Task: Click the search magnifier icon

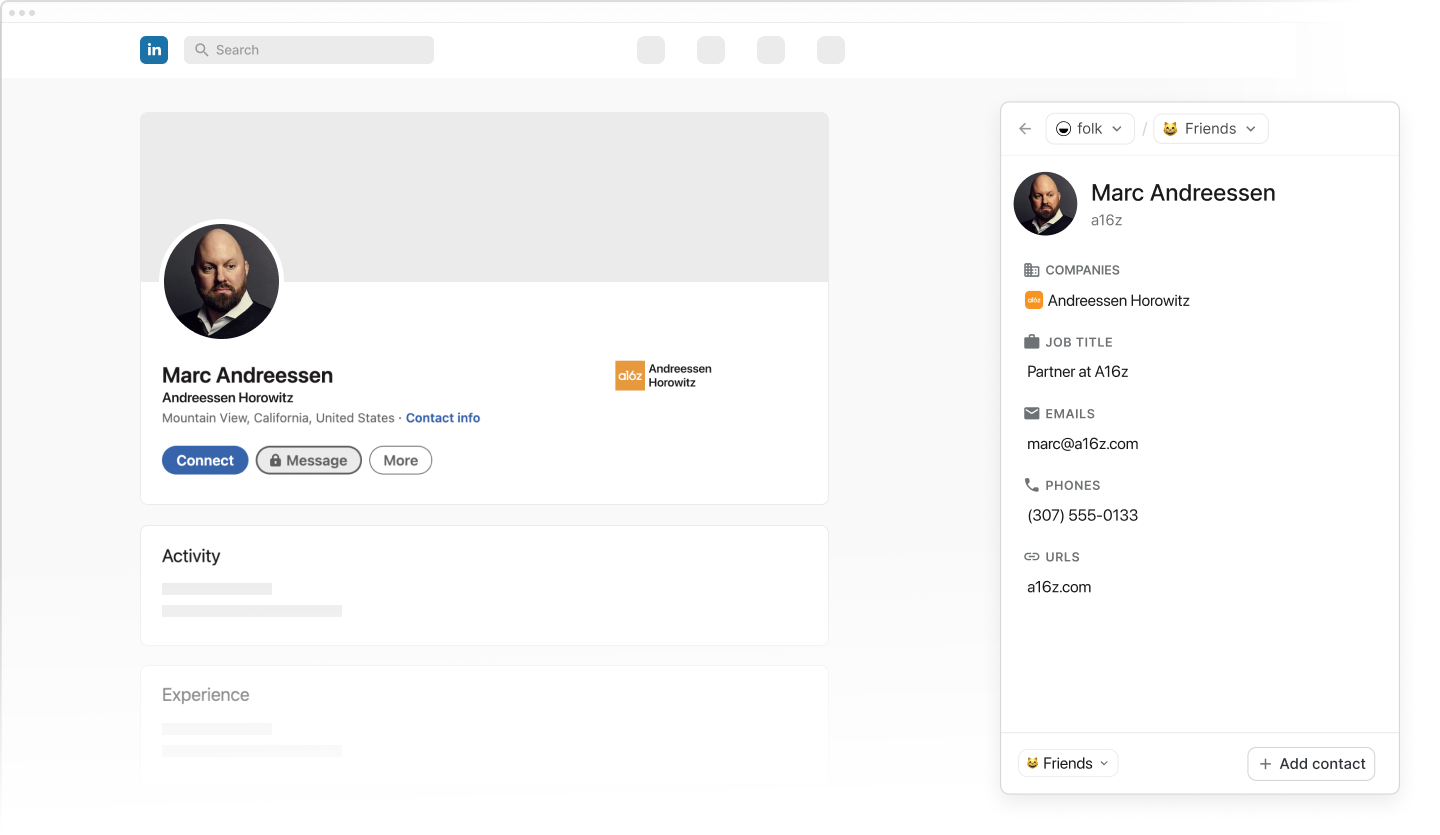Action: tap(200, 49)
